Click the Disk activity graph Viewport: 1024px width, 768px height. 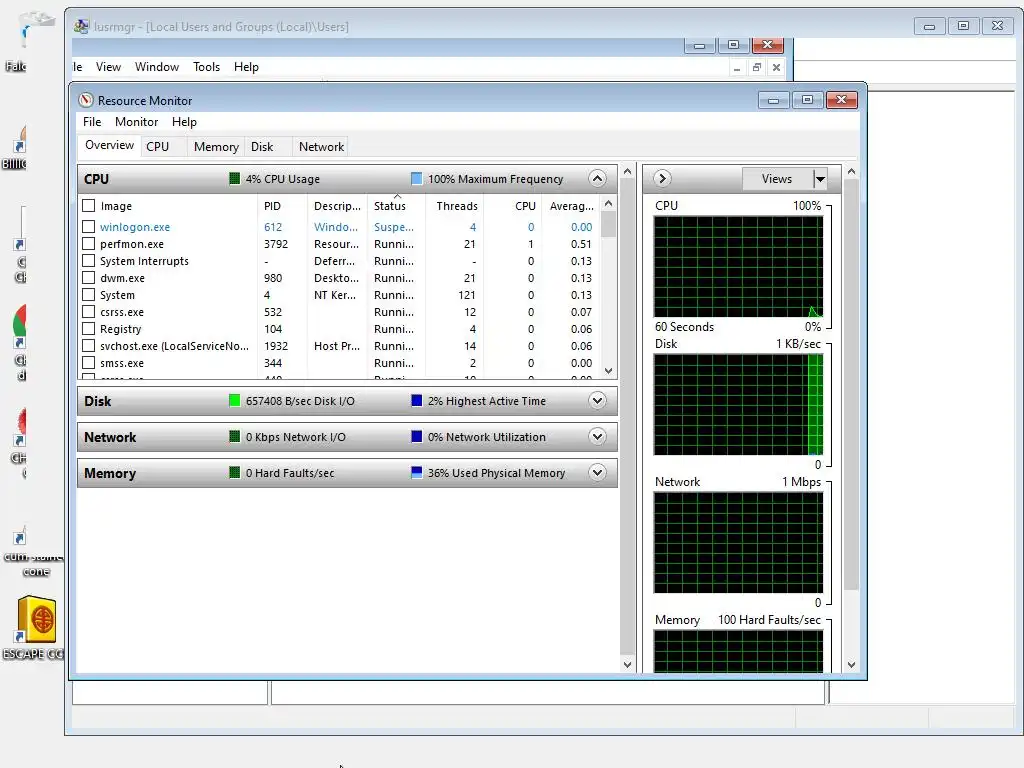738,404
